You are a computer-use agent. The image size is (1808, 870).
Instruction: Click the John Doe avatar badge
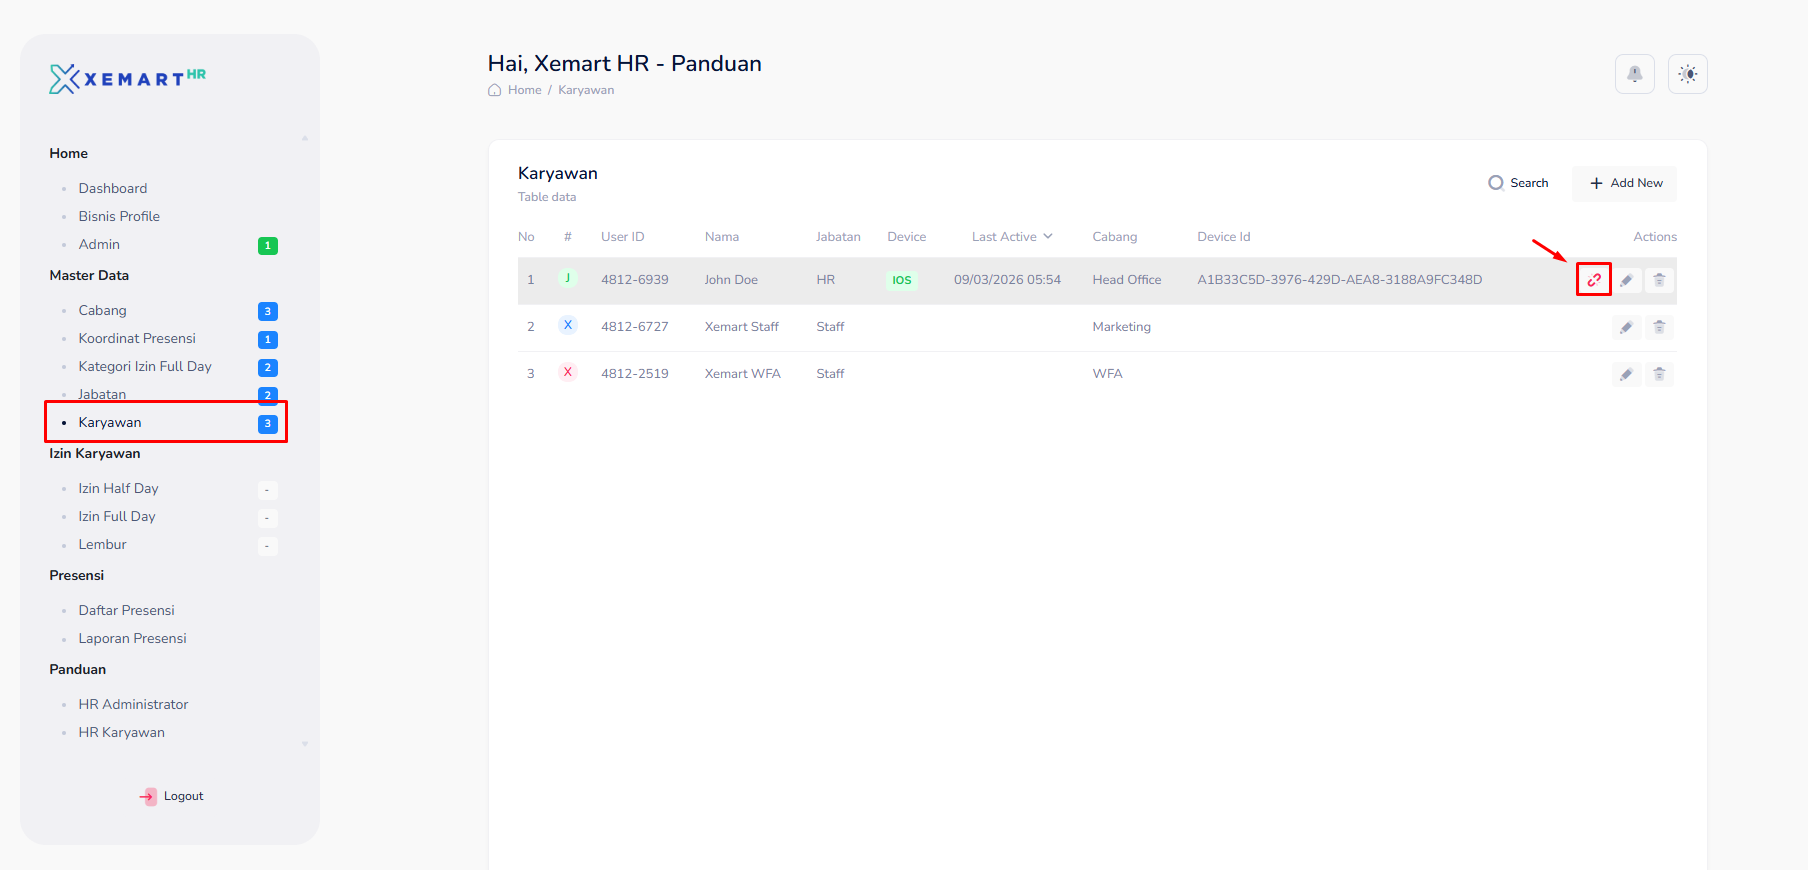(x=567, y=279)
